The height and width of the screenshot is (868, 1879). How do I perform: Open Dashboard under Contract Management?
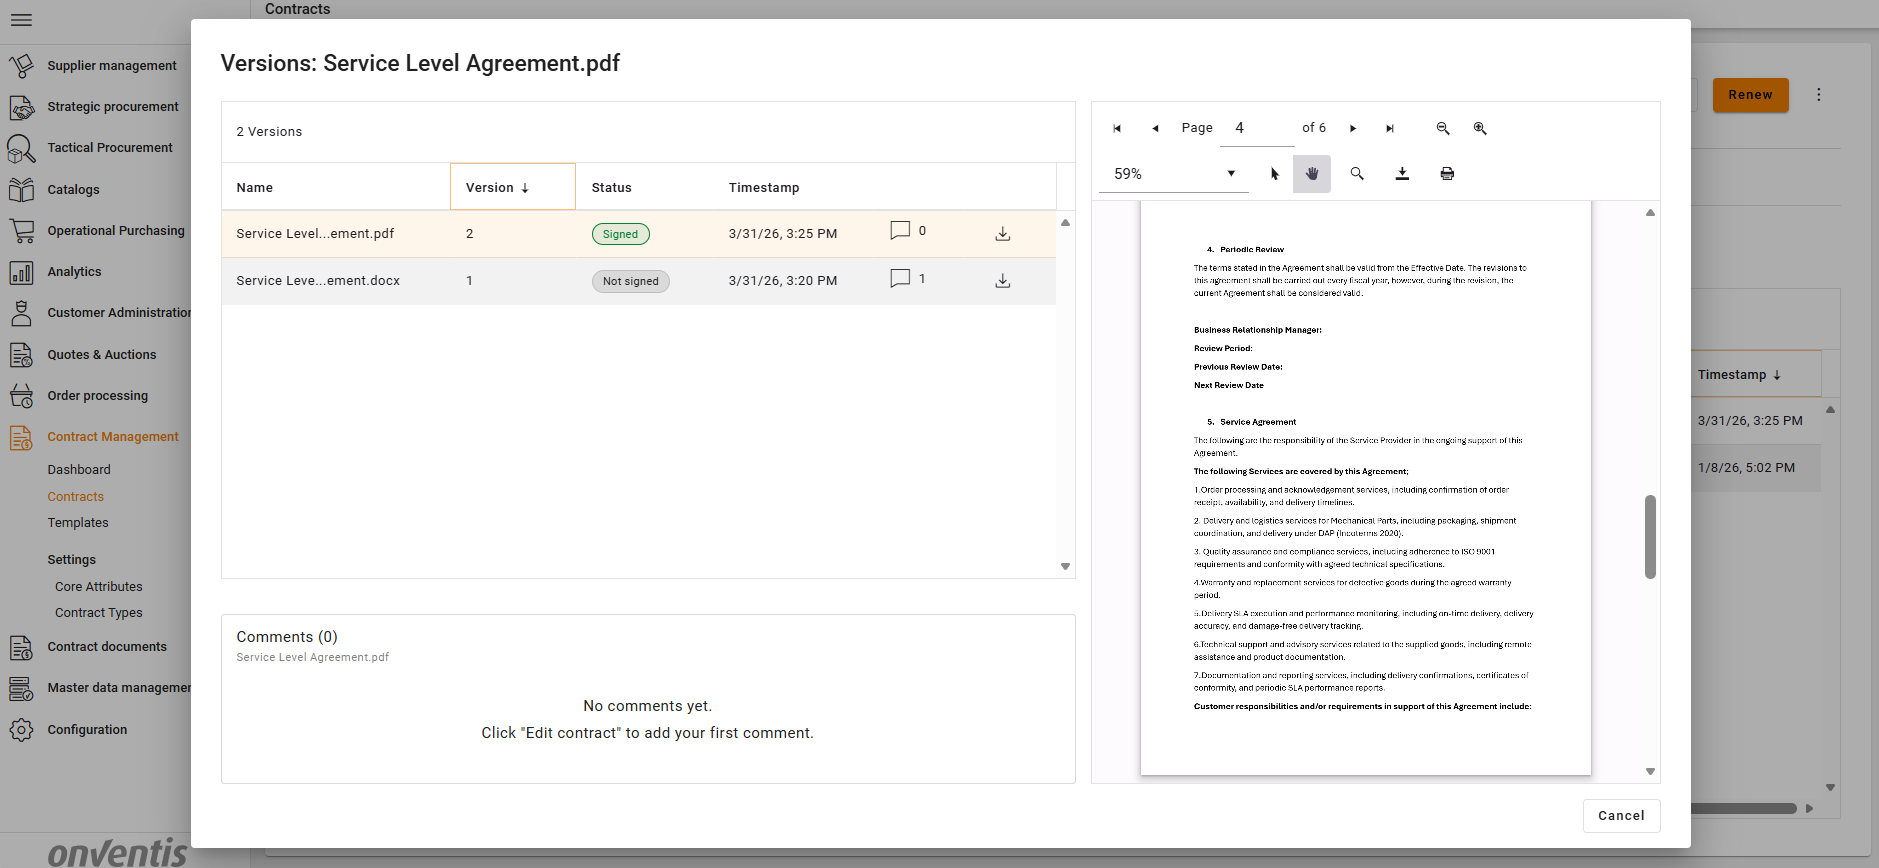(x=79, y=470)
